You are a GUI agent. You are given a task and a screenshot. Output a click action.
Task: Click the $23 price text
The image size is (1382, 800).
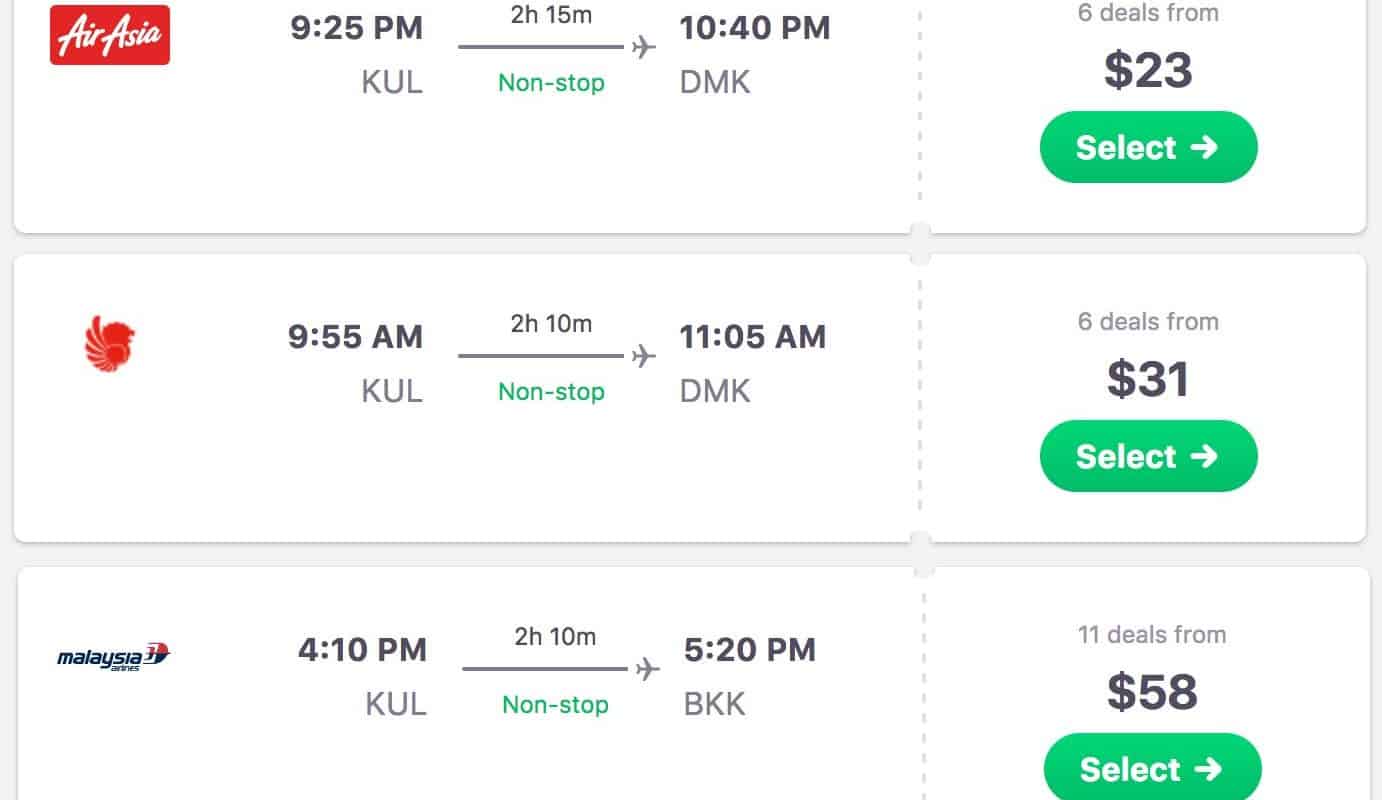tap(1148, 70)
